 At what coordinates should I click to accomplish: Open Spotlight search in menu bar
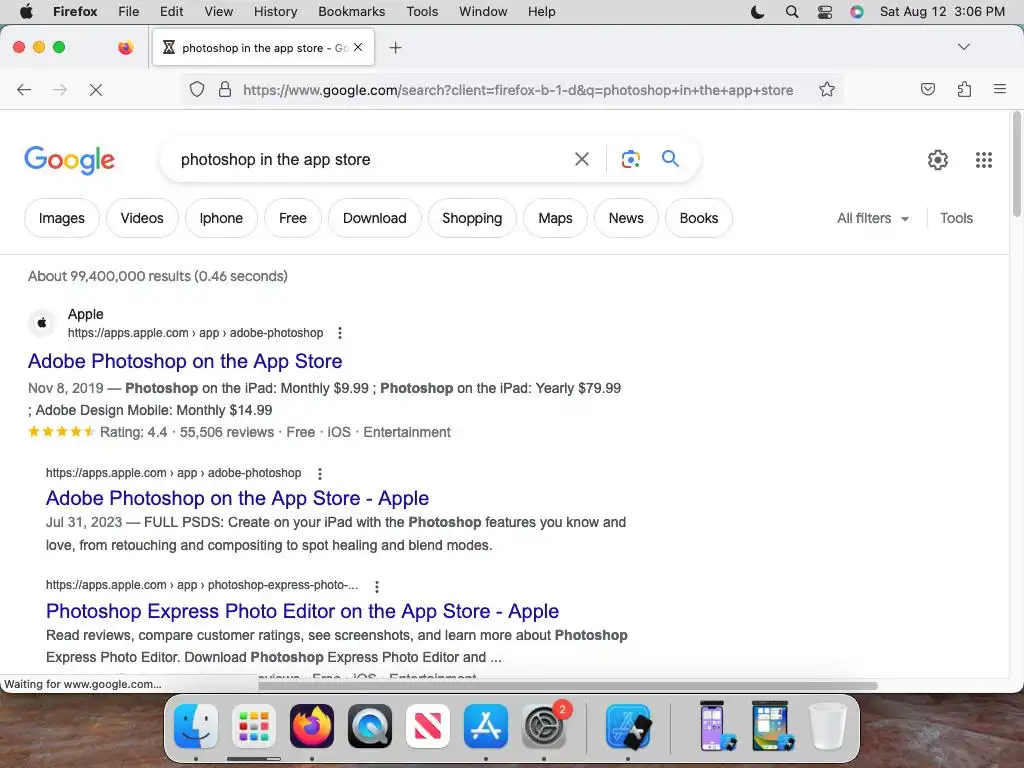(792, 12)
